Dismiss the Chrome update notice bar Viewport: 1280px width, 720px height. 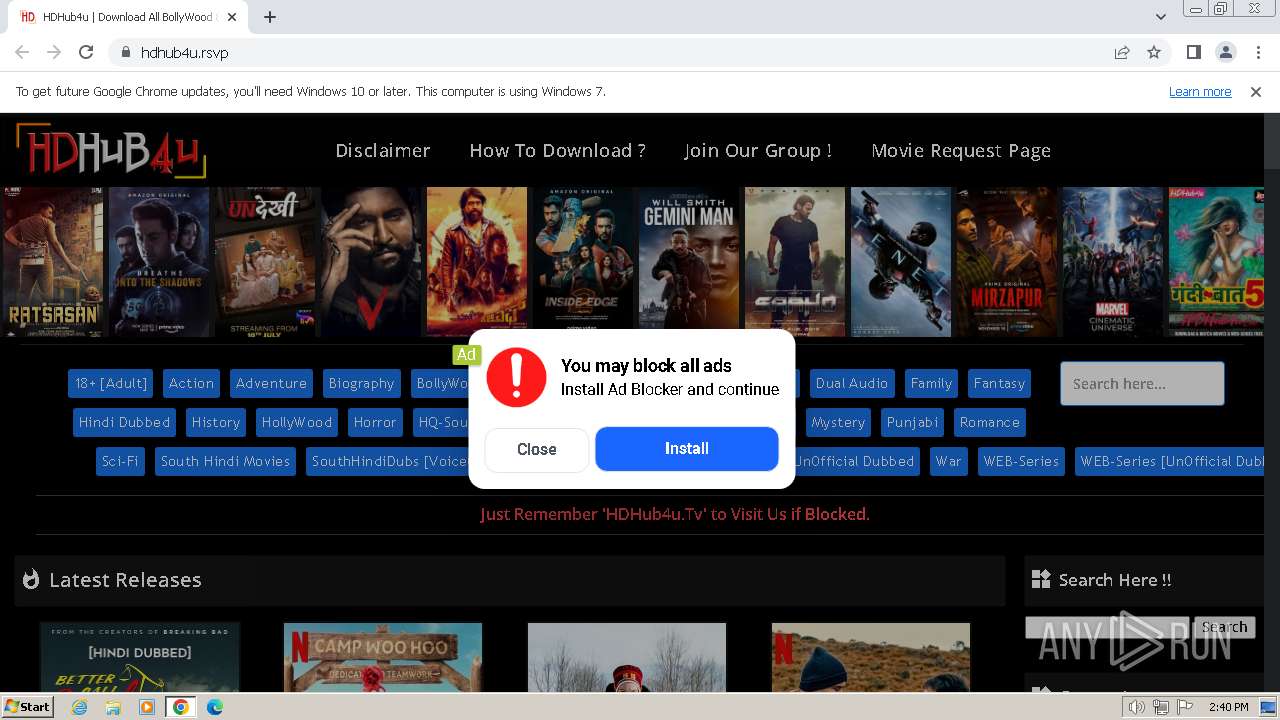click(1256, 92)
